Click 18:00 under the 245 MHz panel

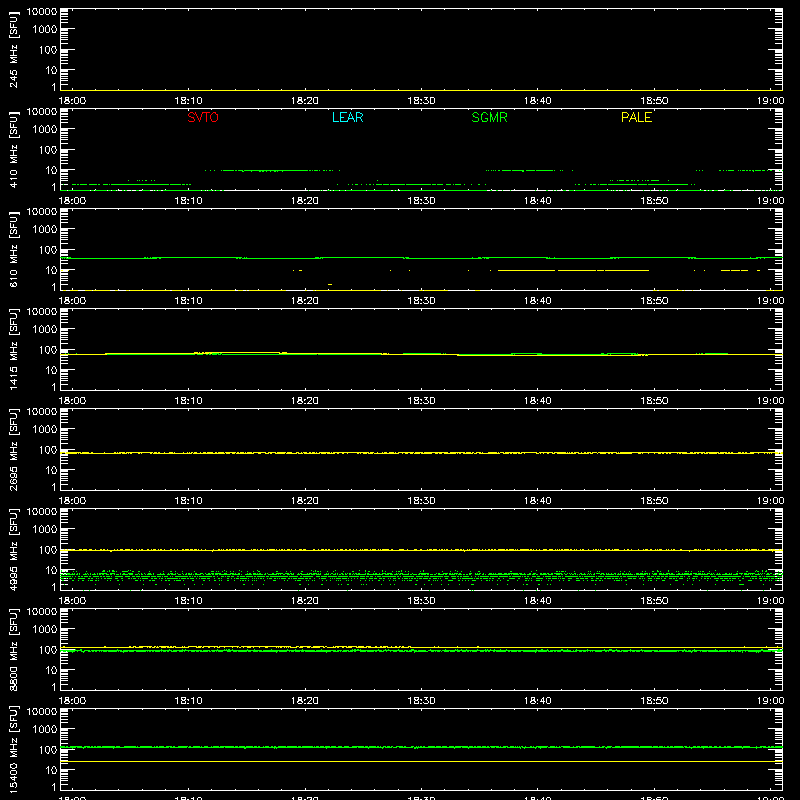click(72, 101)
